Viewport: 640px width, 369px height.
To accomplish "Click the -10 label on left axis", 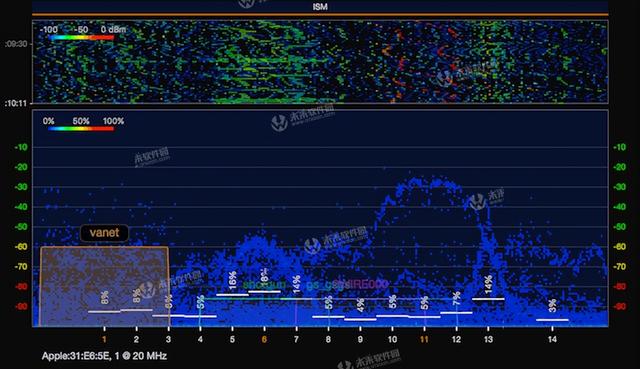I will coord(21,147).
